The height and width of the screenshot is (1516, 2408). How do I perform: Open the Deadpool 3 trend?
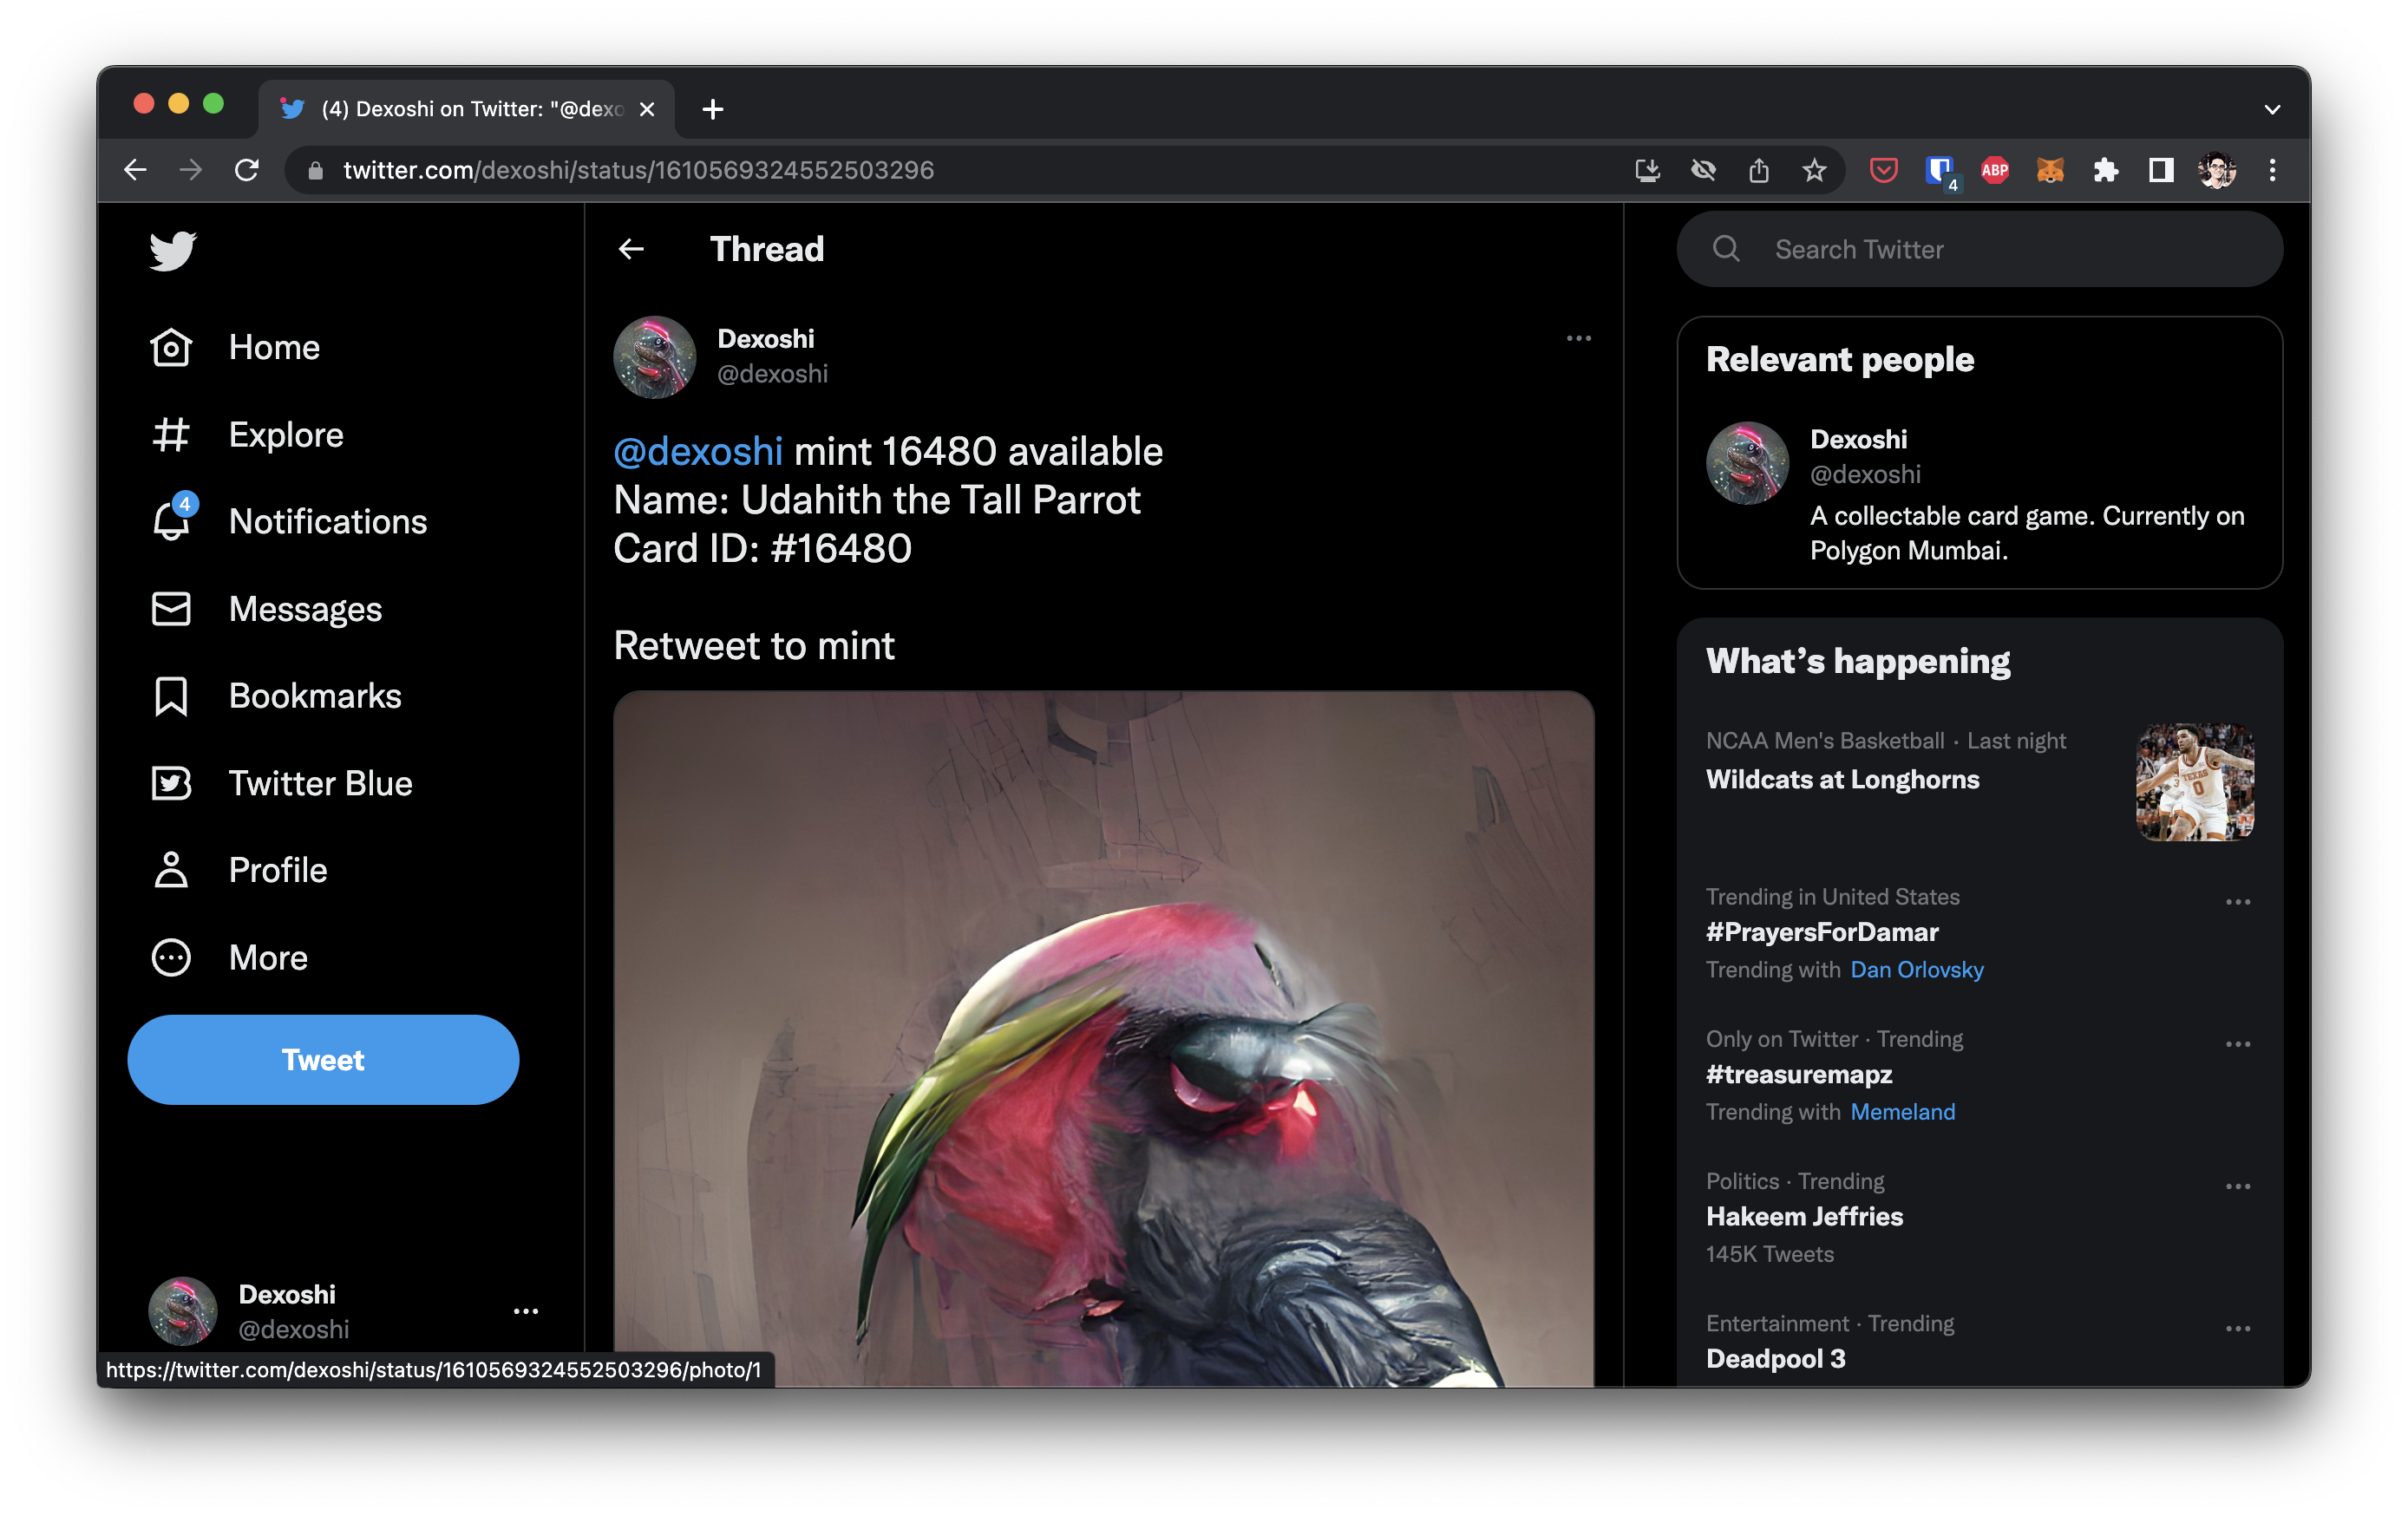(1775, 1358)
